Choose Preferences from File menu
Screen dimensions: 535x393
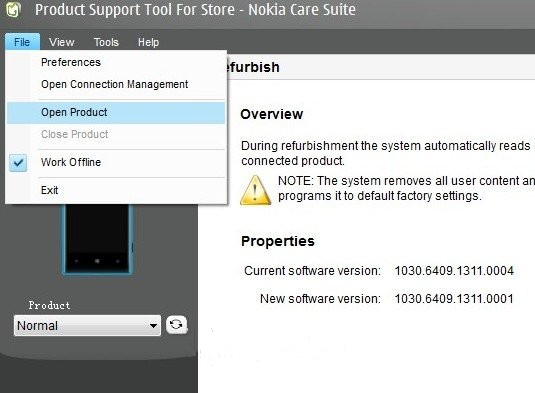(116, 62)
